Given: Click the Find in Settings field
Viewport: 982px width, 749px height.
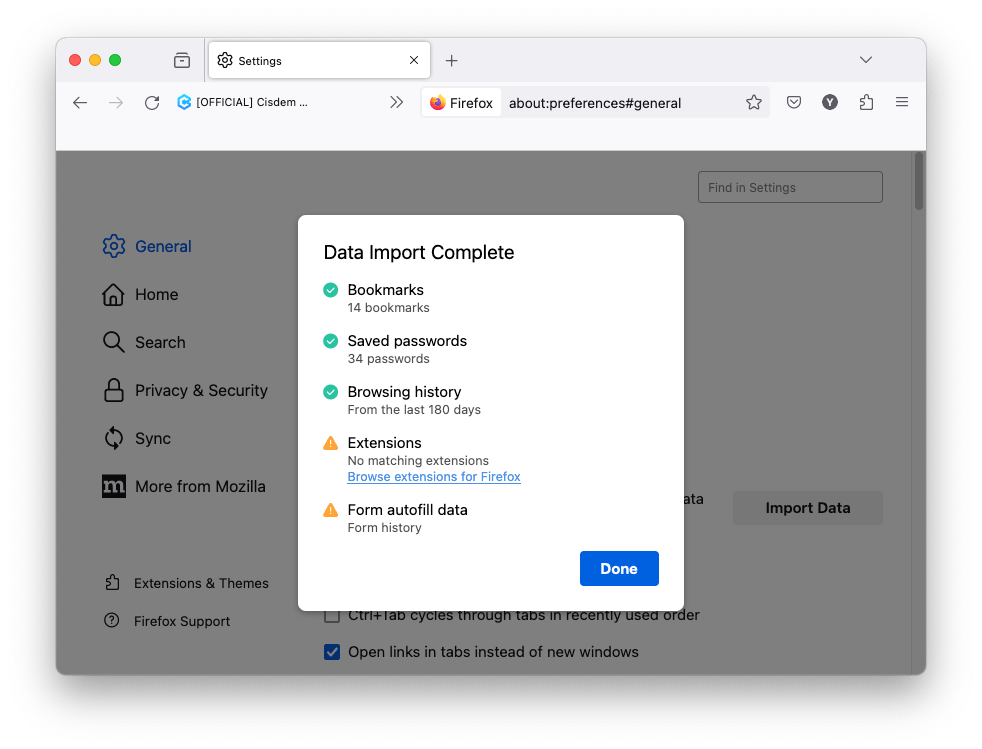Looking at the screenshot, I should coord(790,187).
